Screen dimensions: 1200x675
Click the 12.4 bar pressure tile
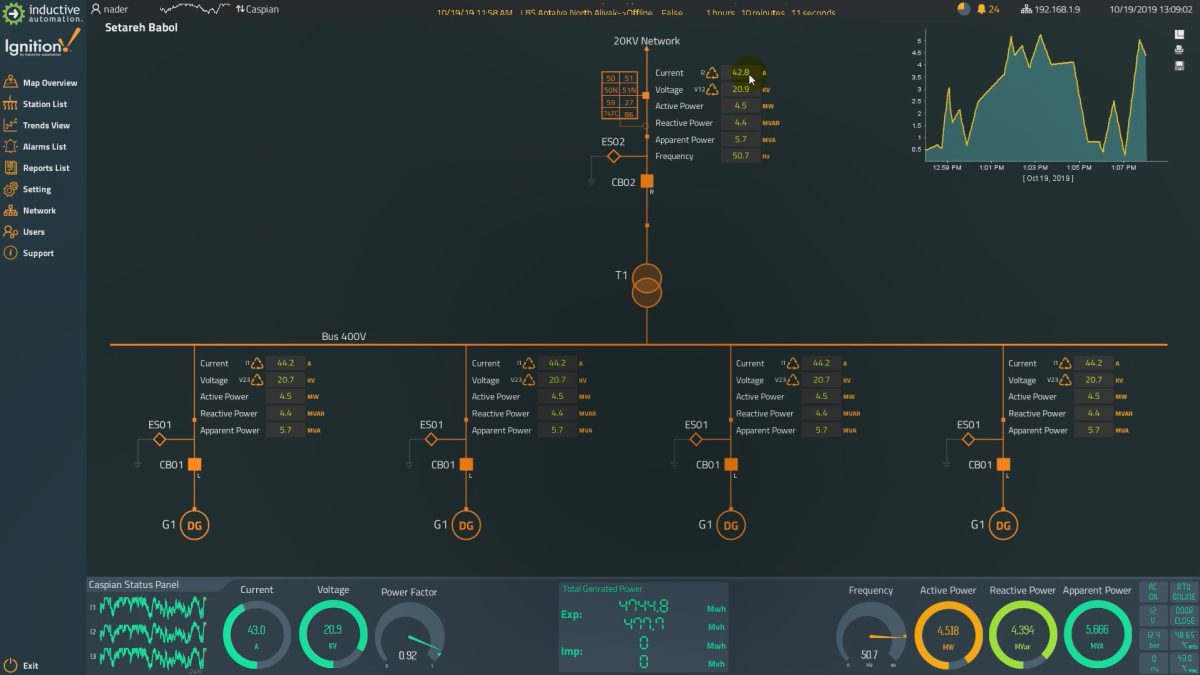point(1153,638)
